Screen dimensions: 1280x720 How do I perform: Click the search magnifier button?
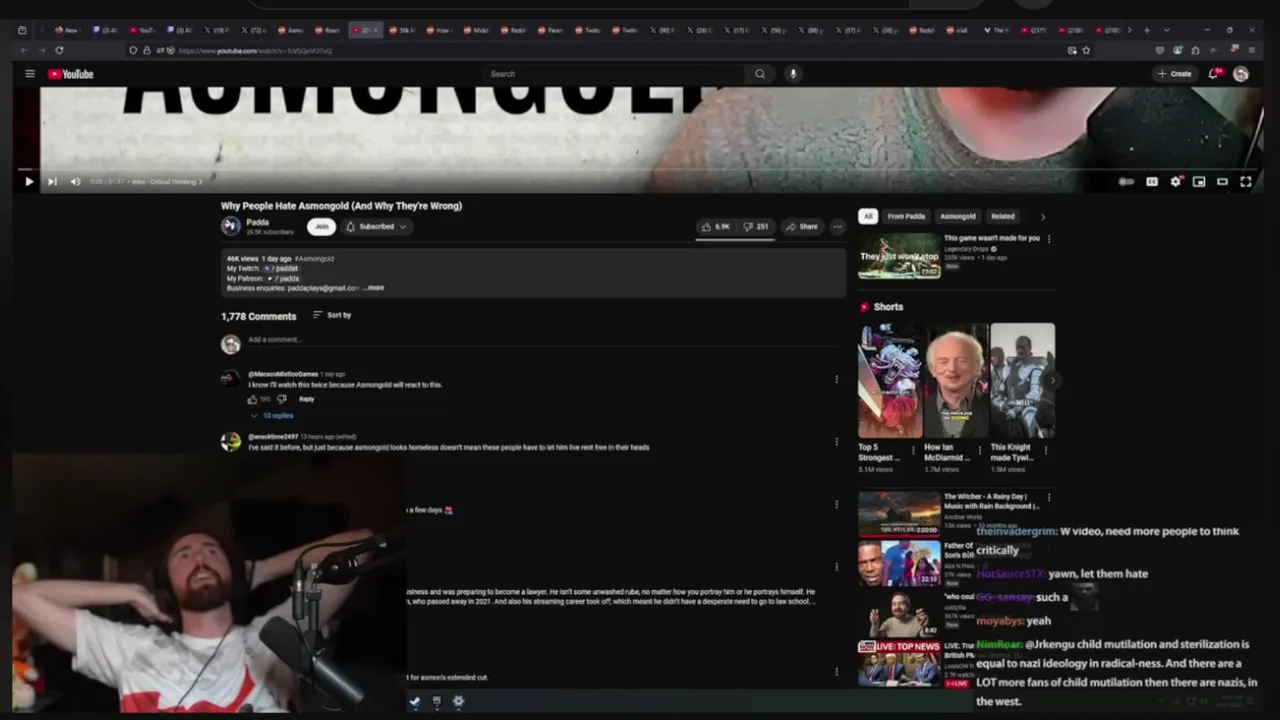760,74
